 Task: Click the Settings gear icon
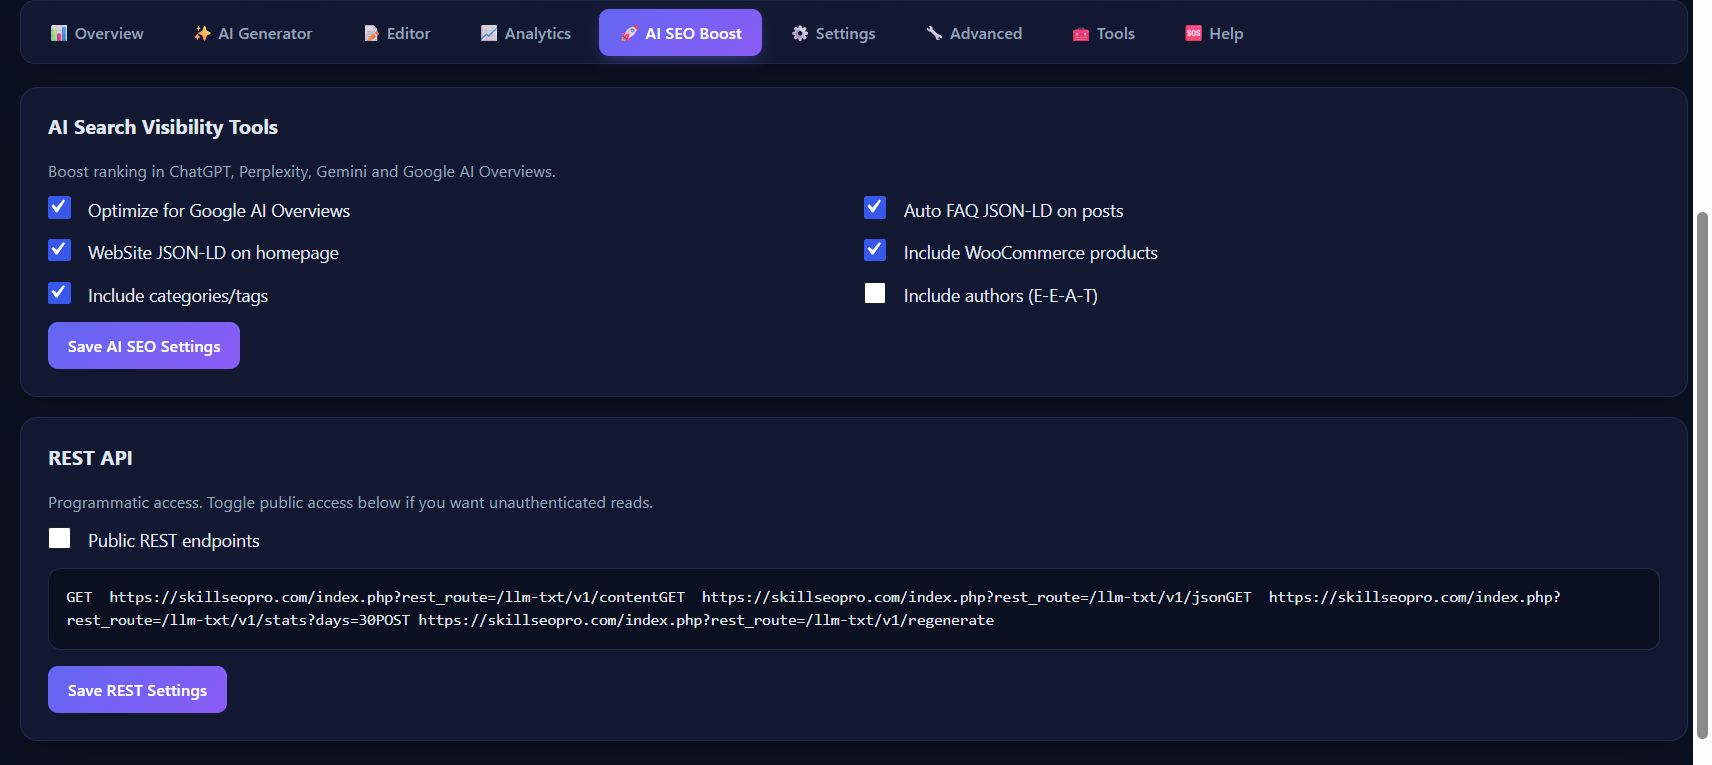(x=800, y=33)
